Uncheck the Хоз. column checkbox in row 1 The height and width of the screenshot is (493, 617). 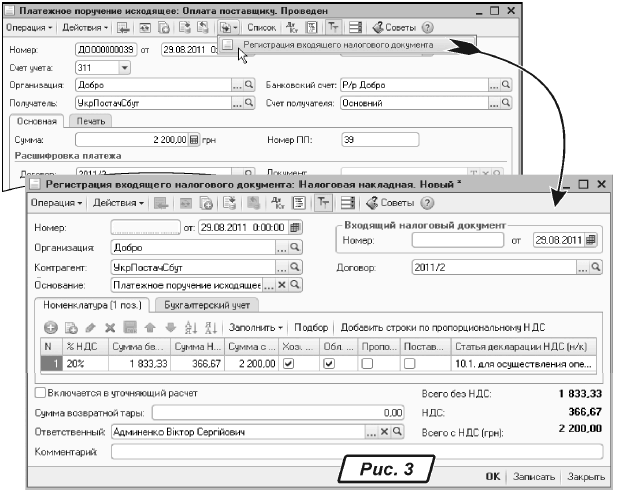pyautogui.click(x=288, y=364)
